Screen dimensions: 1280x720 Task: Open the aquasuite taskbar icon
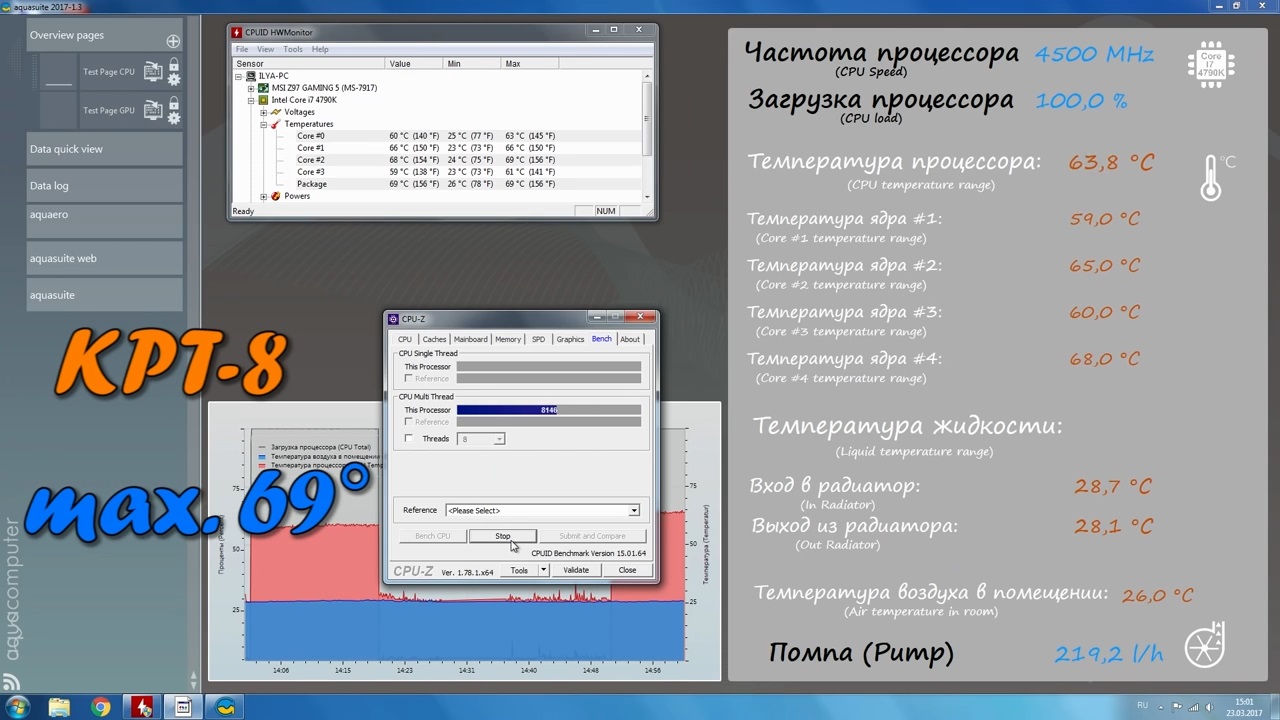click(226, 708)
